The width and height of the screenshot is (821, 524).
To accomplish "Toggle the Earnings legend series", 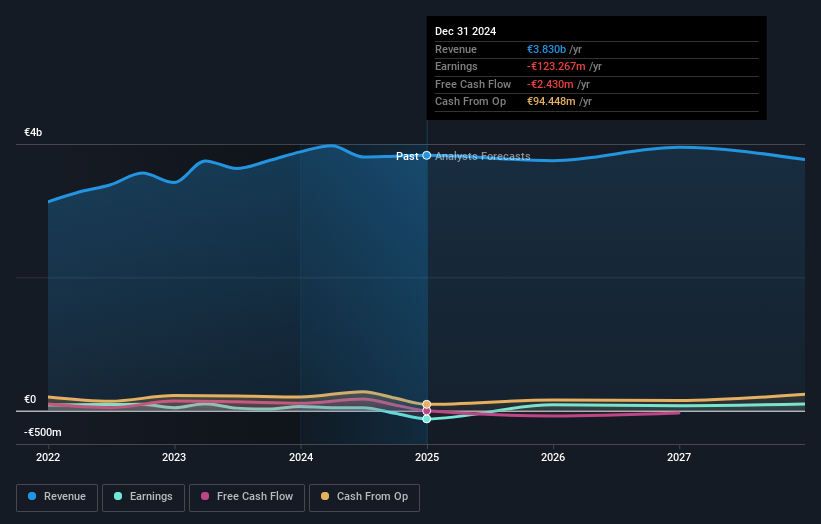I will tap(143, 497).
